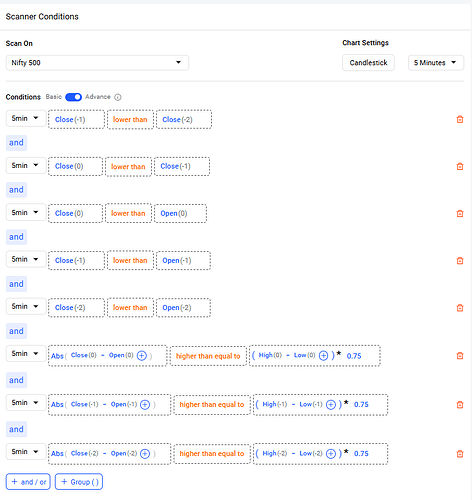This screenshot has height=500, width=472.
Task: Open 5min dropdown of Abs Close(-2) - Open(-2) row
Action: click(x=26, y=452)
